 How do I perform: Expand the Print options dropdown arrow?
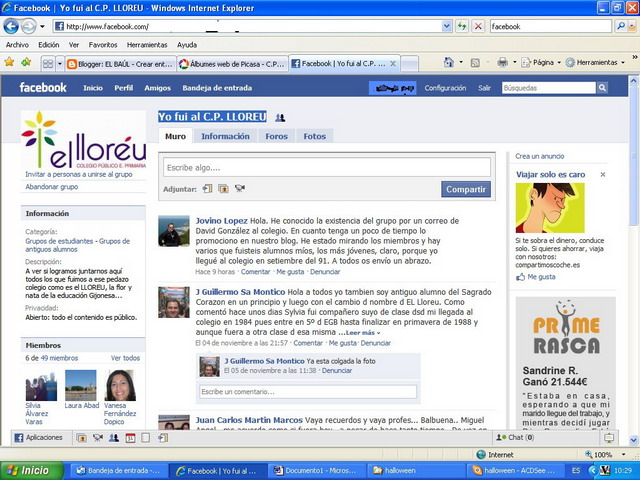point(514,62)
